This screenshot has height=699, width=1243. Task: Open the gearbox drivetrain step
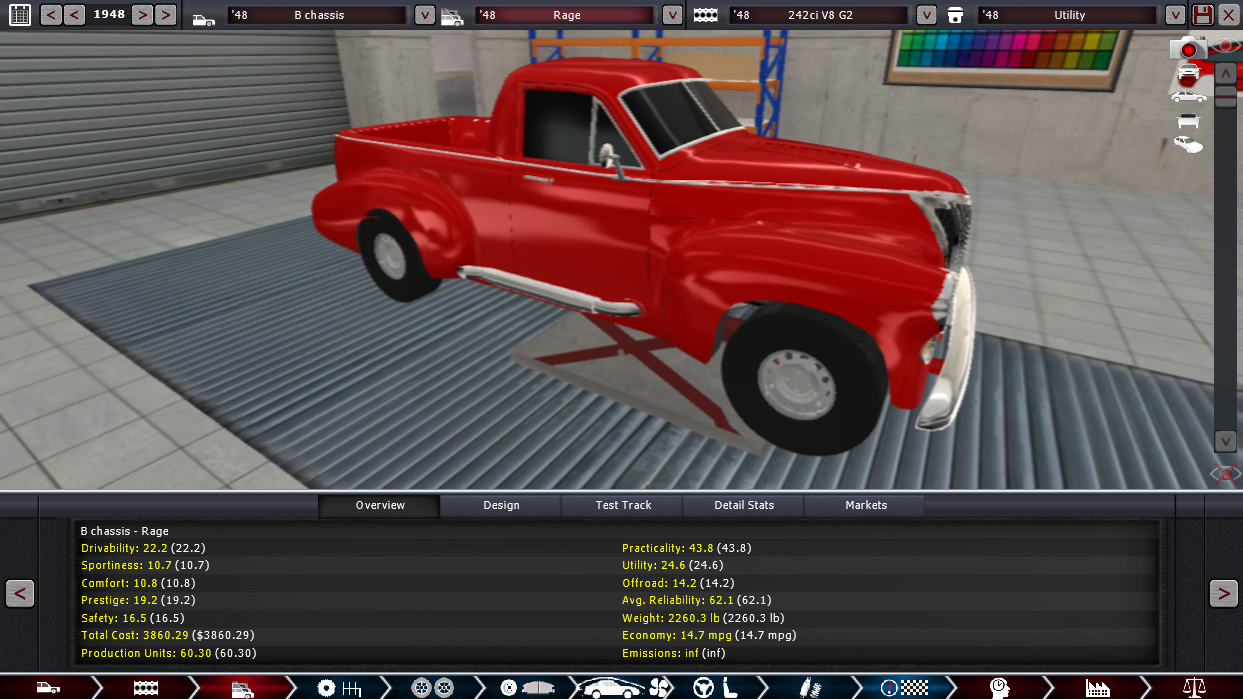(339, 687)
